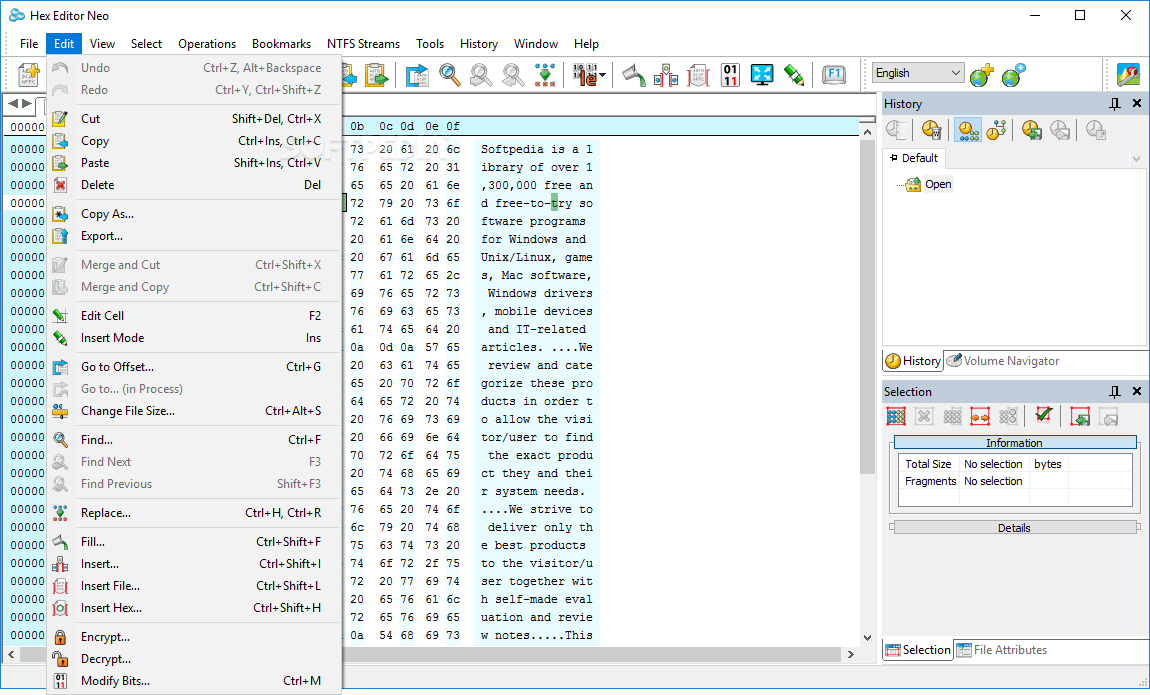
Task: Open the English language dropdown
Action: pyautogui.click(x=918, y=73)
